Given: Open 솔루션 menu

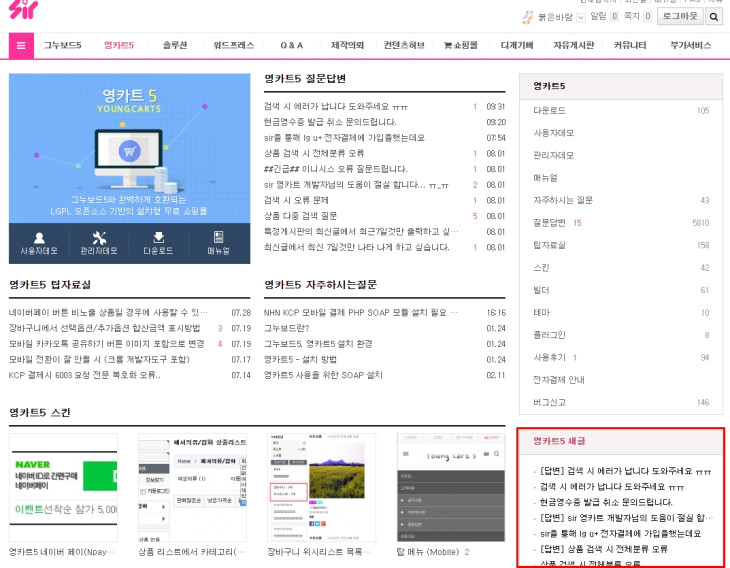Looking at the screenshot, I should click(x=175, y=45).
